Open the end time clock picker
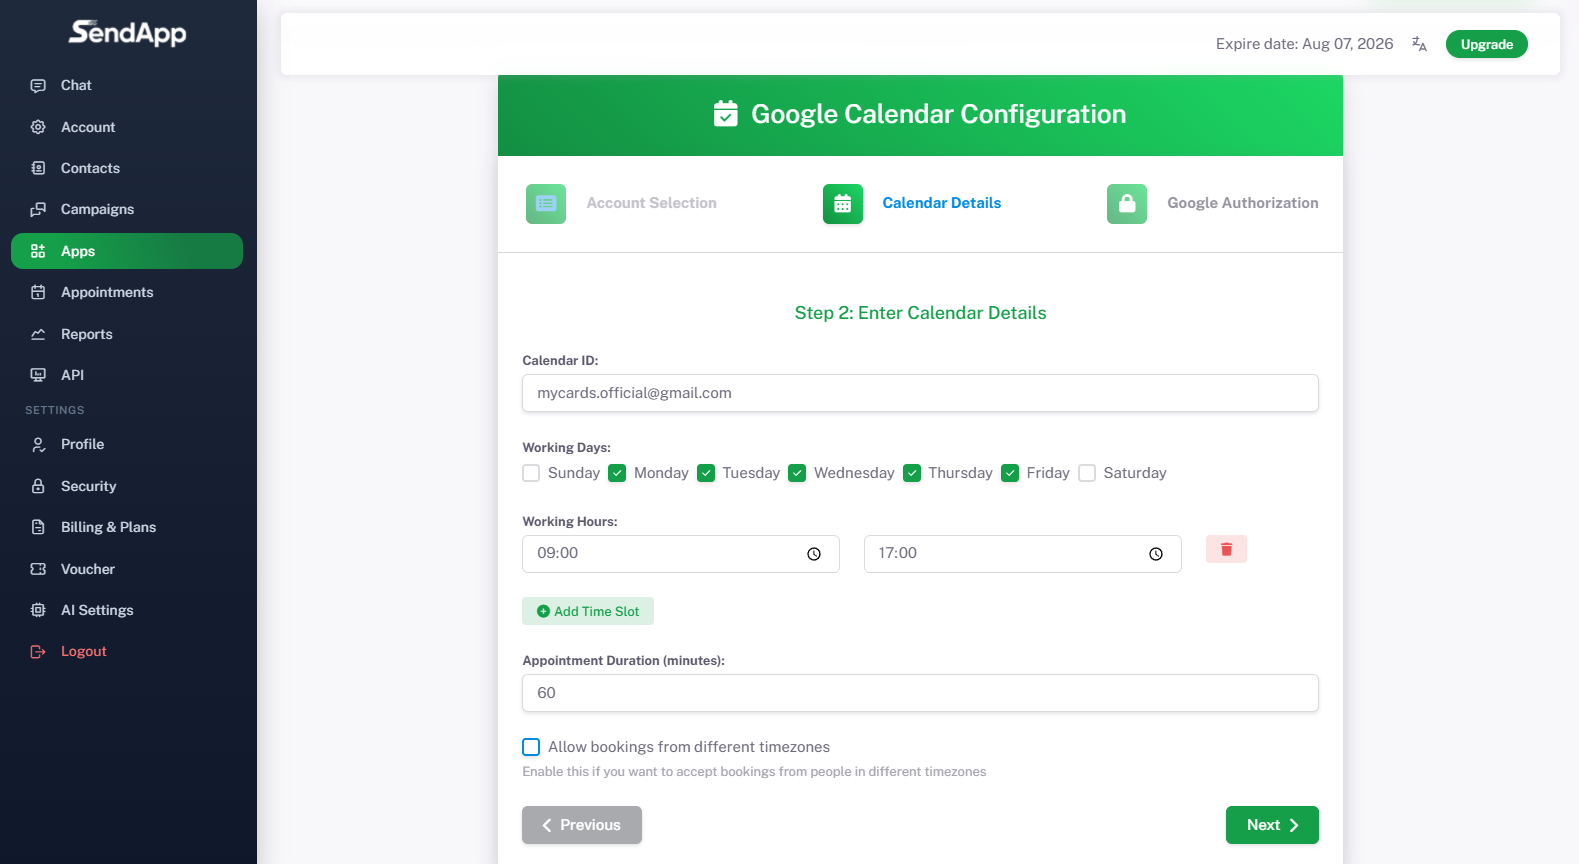The height and width of the screenshot is (864, 1579). pyautogui.click(x=1156, y=554)
